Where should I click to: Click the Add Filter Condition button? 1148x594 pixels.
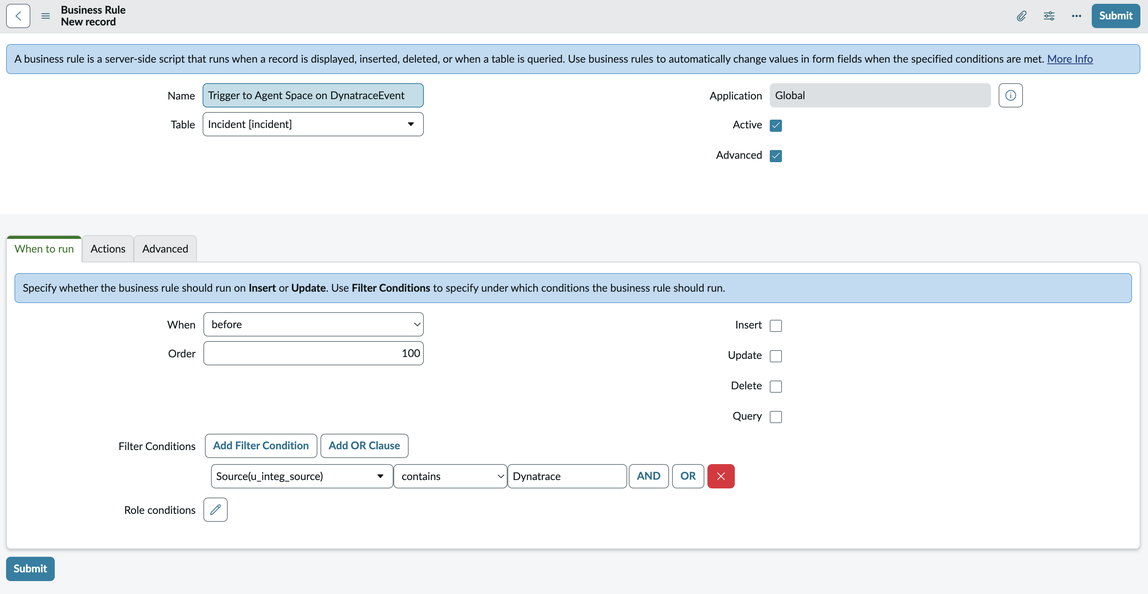pyautogui.click(x=261, y=446)
